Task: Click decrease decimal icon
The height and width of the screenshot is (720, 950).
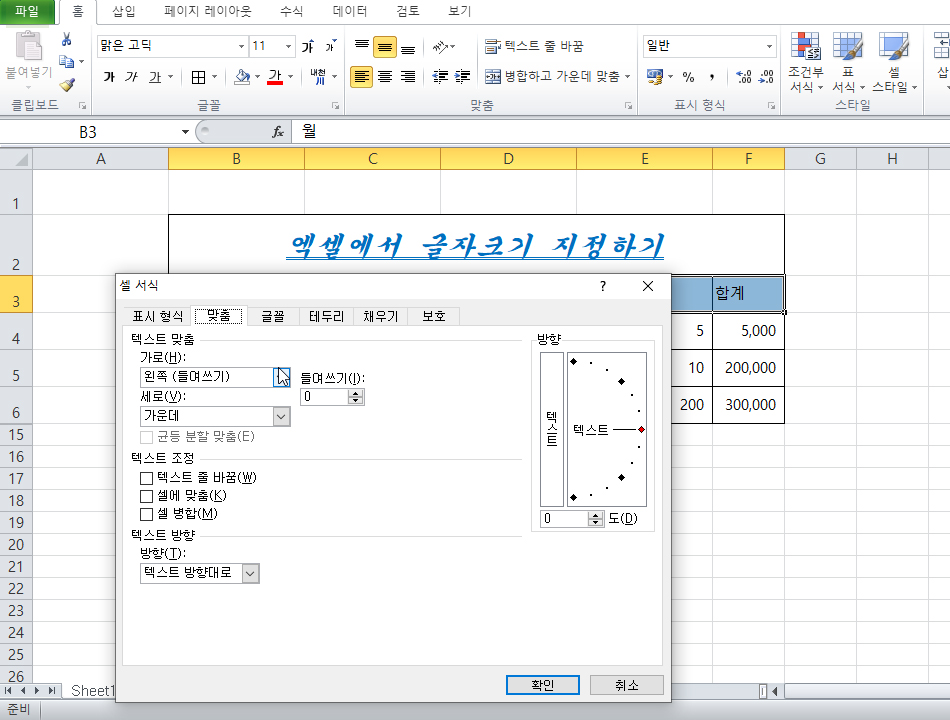Action: pos(766,77)
